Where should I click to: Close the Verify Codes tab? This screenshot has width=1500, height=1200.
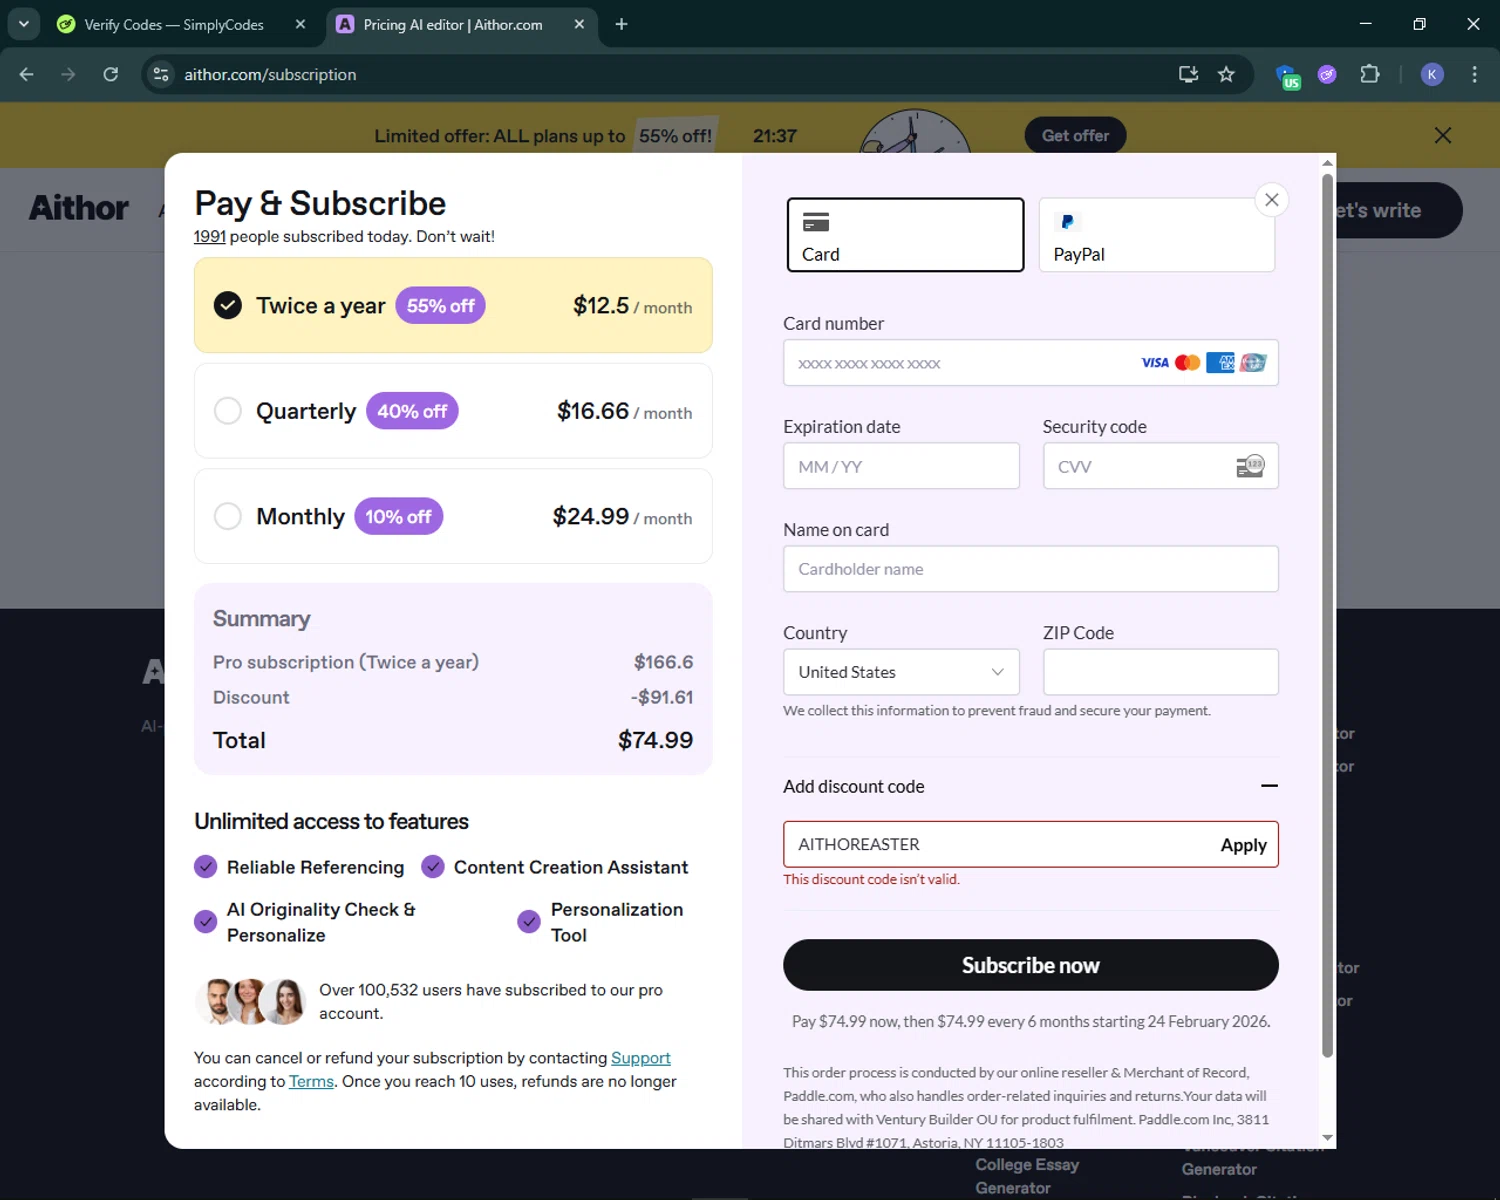pos(300,24)
